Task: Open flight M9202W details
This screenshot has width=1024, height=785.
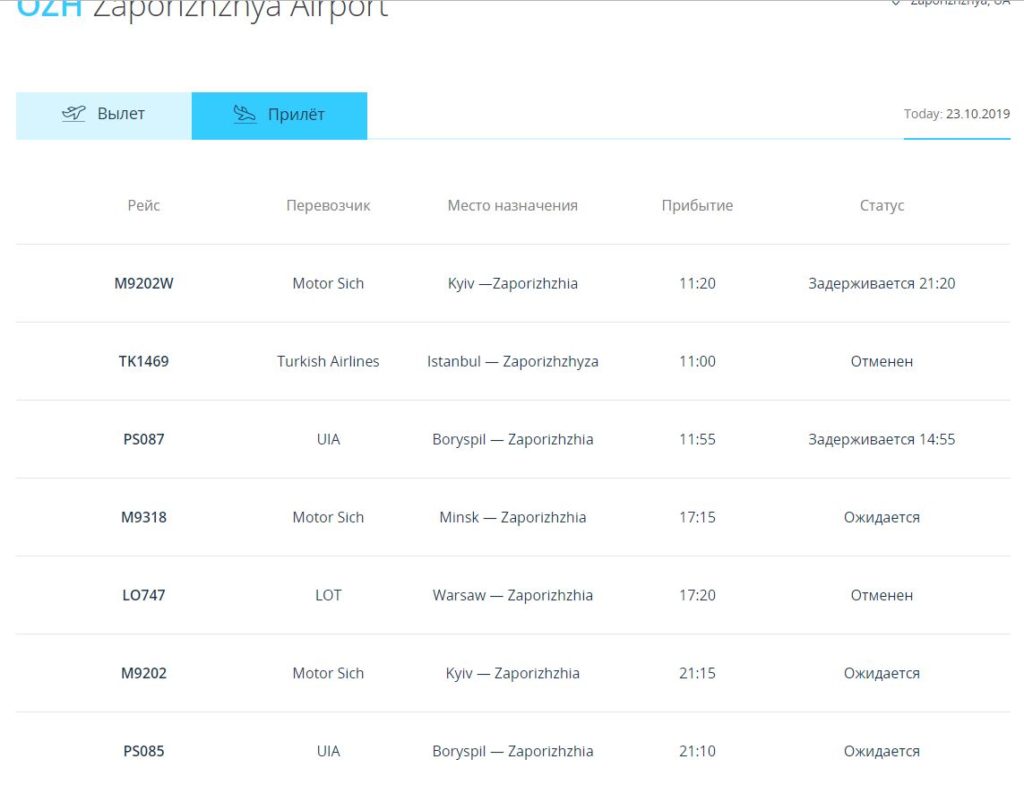Action: tap(144, 283)
